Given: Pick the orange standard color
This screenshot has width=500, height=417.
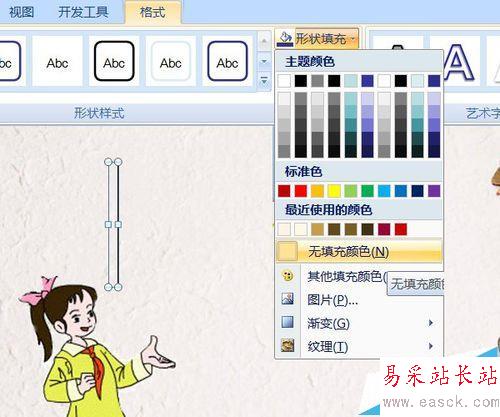Looking at the screenshot, I should [317, 191].
